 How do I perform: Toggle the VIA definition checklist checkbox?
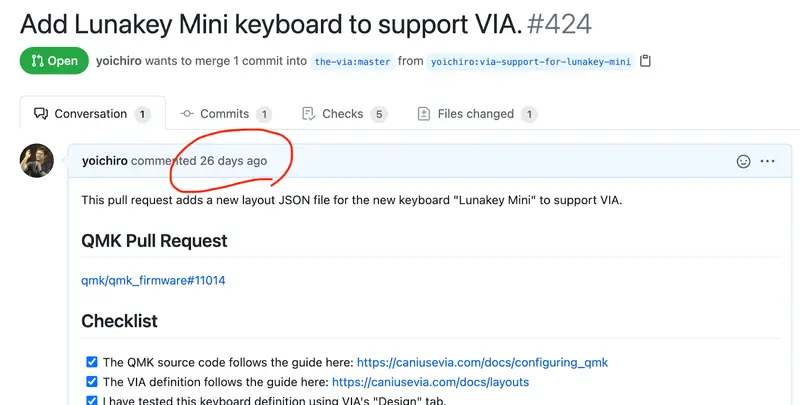point(92,381)
